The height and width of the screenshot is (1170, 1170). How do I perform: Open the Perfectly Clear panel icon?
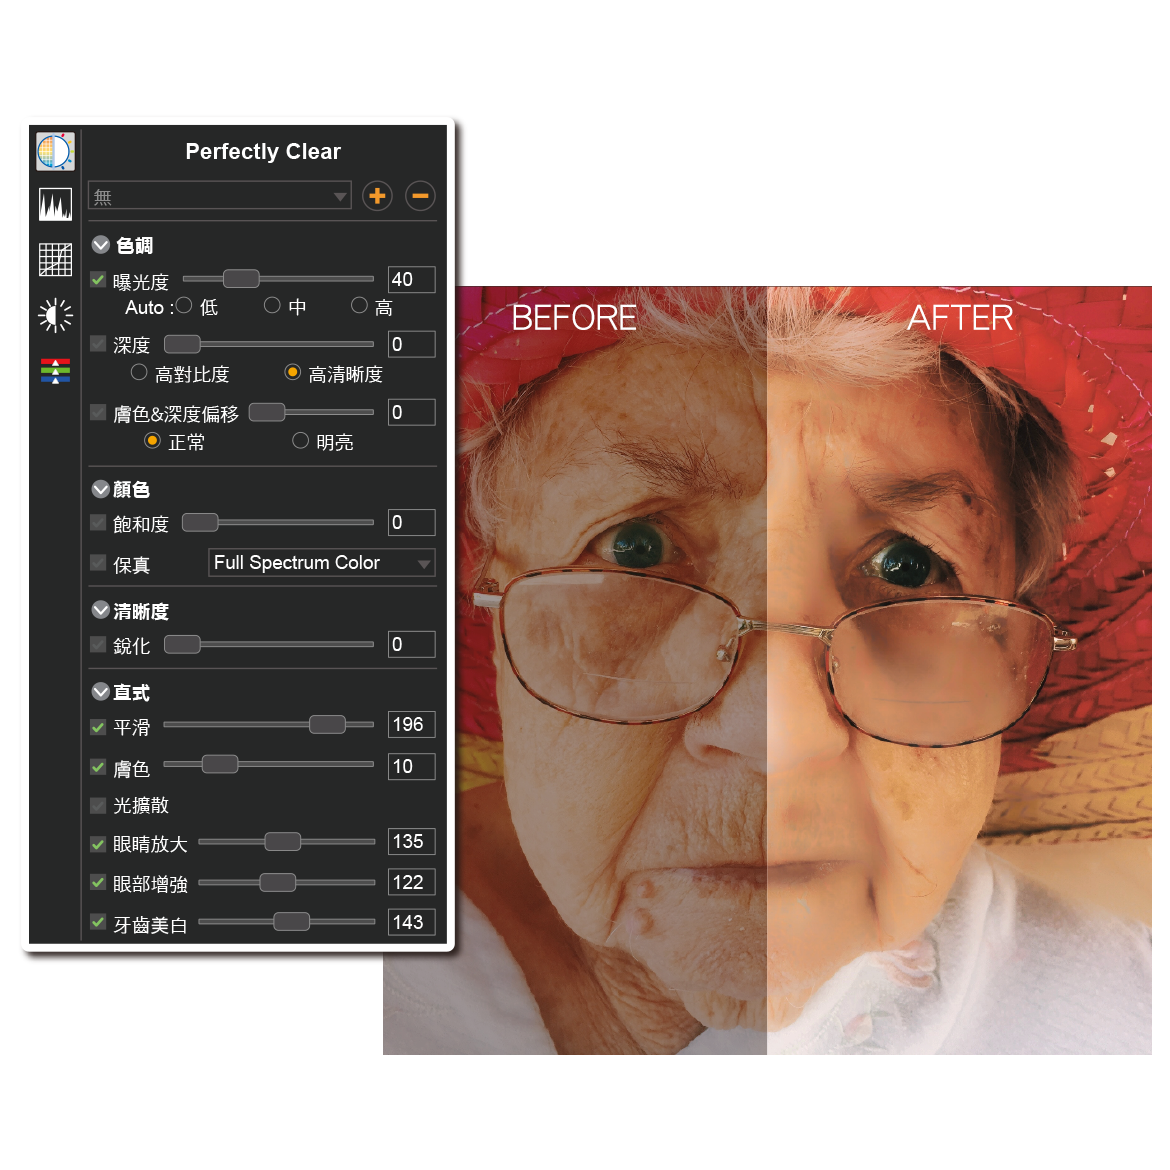pos(55,151)
